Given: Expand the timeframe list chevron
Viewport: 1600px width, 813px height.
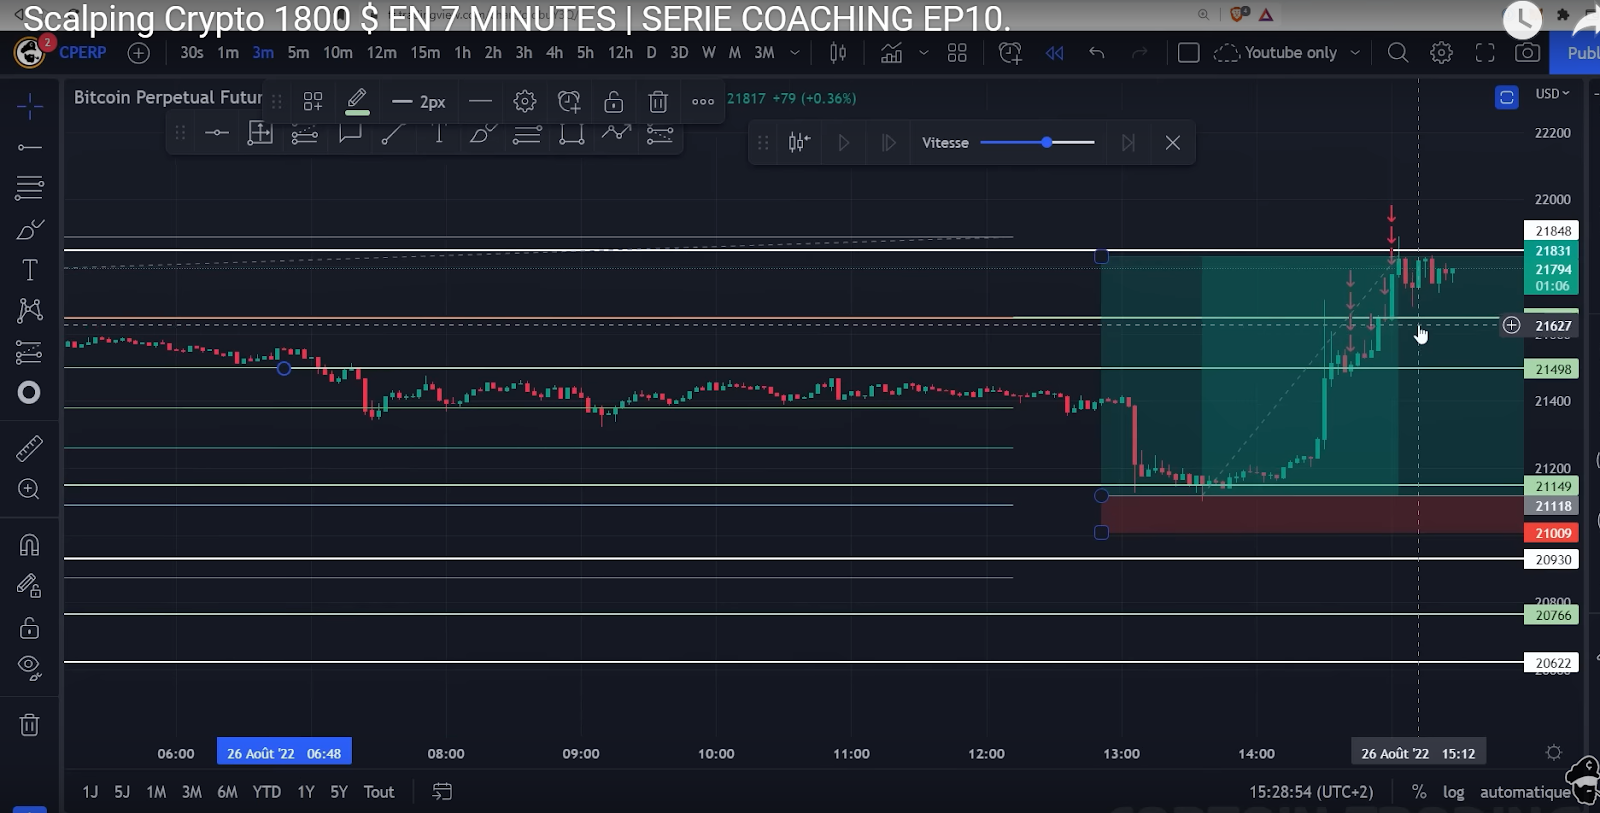Looking at the screenshot, I should pyautogui.click(x=795, y=53).
